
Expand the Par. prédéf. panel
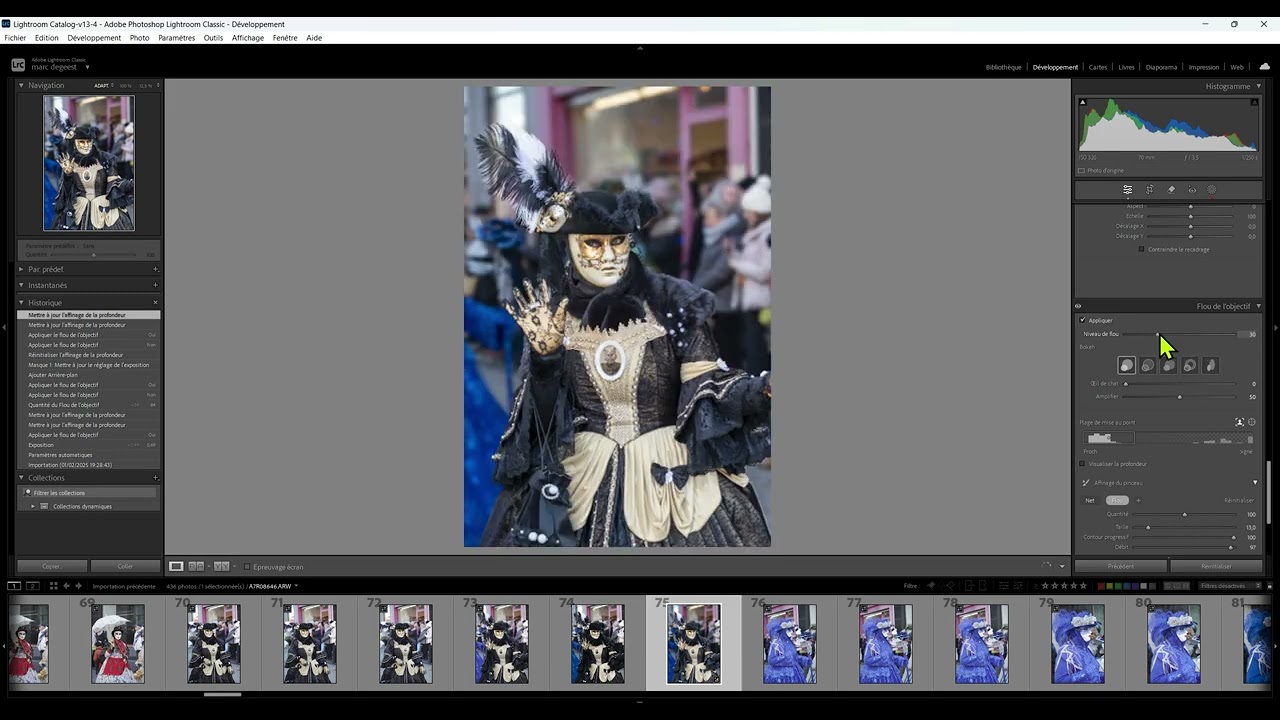point(22,269)
